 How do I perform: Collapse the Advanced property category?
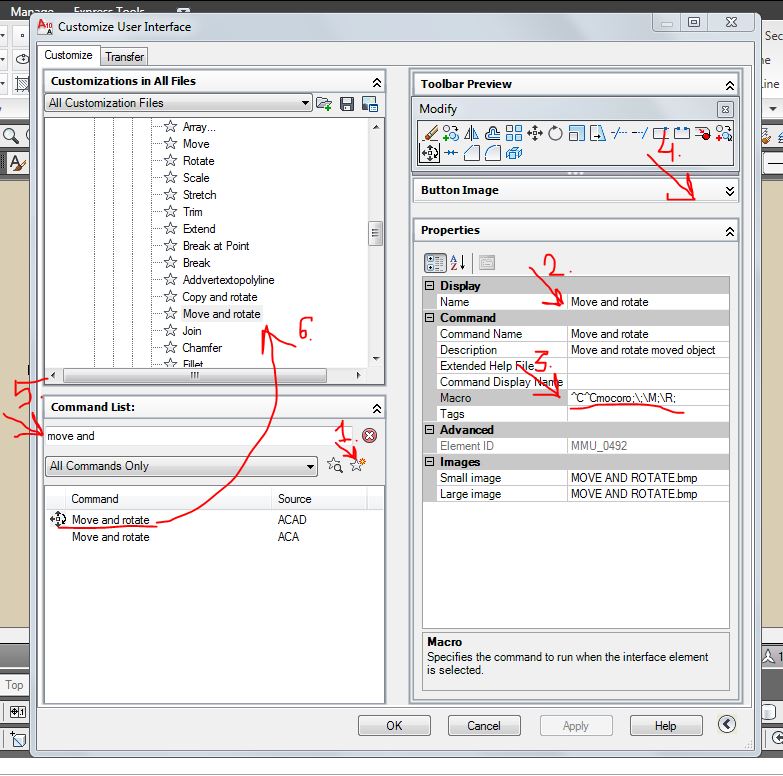(429, 429)
